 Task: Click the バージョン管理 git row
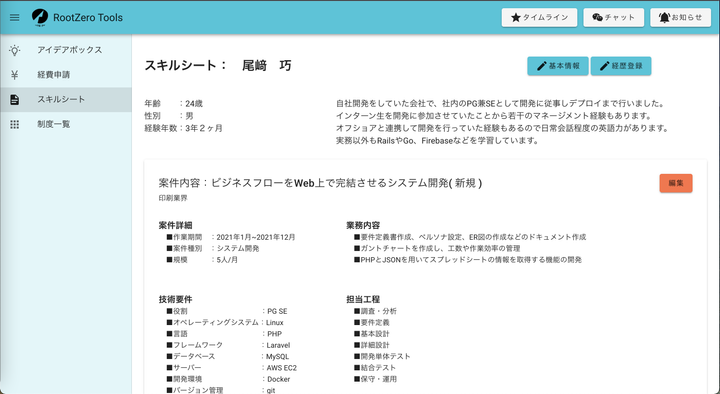tap(221, 390)
